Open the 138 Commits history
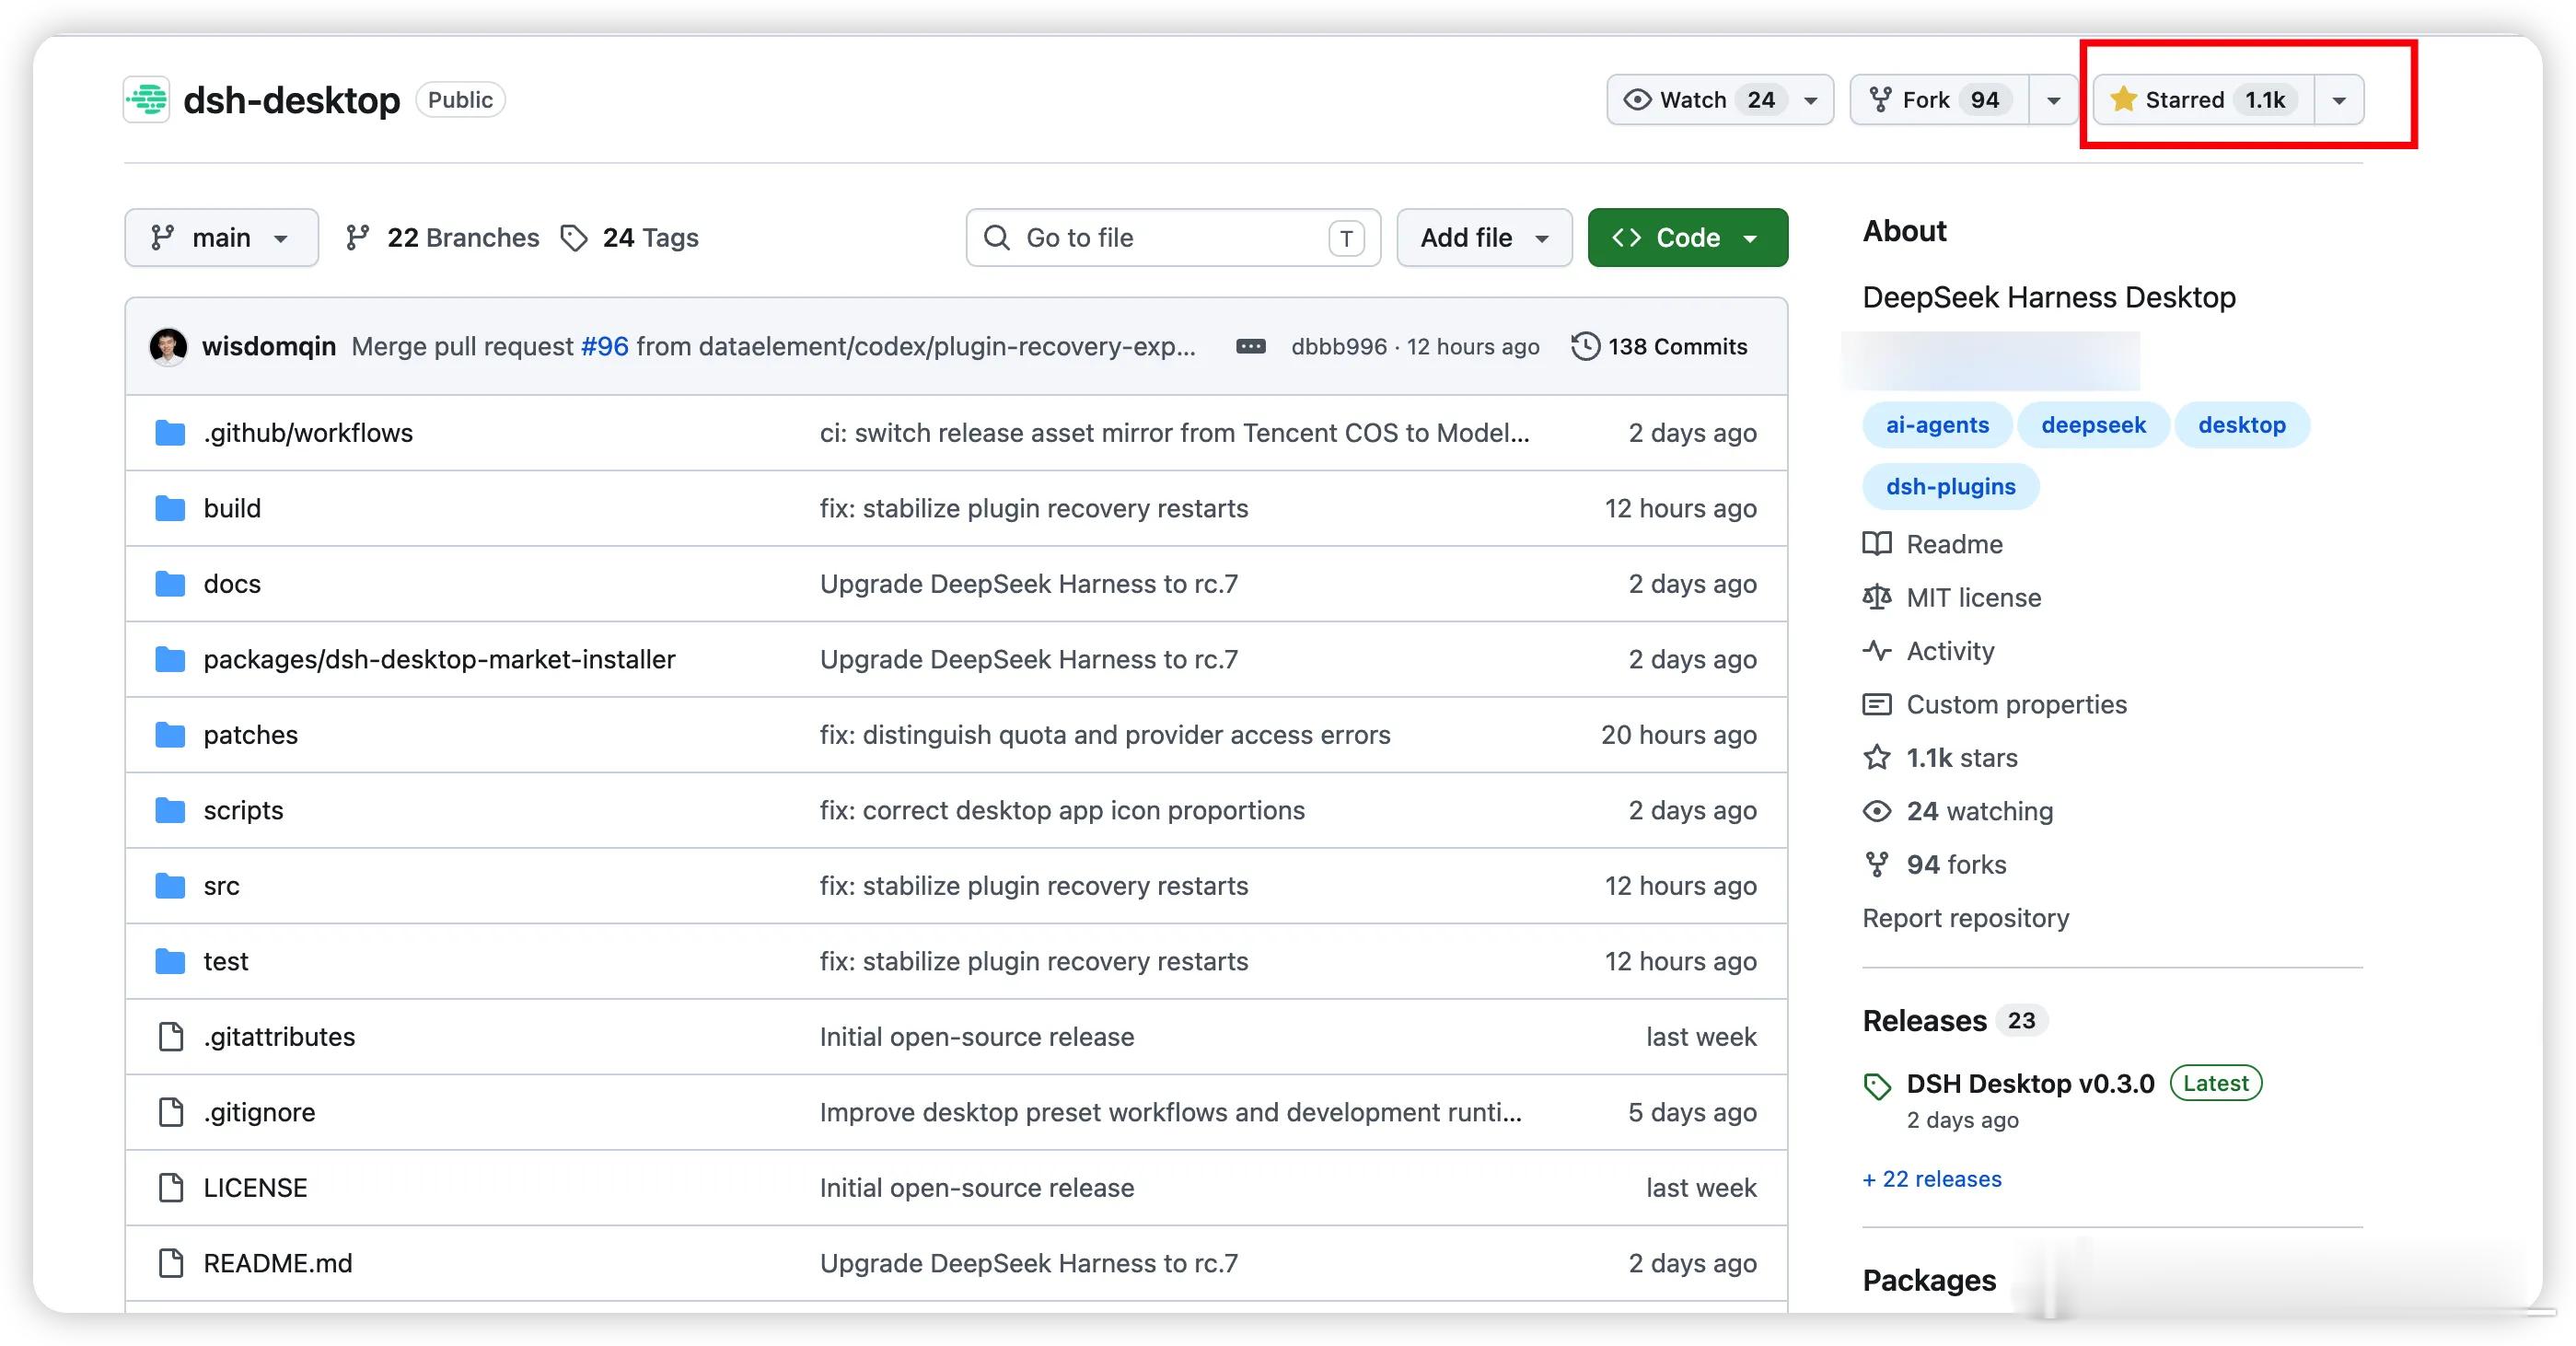The height and width of the screenshot is (1346, 2576). [x=1660, y=347]
